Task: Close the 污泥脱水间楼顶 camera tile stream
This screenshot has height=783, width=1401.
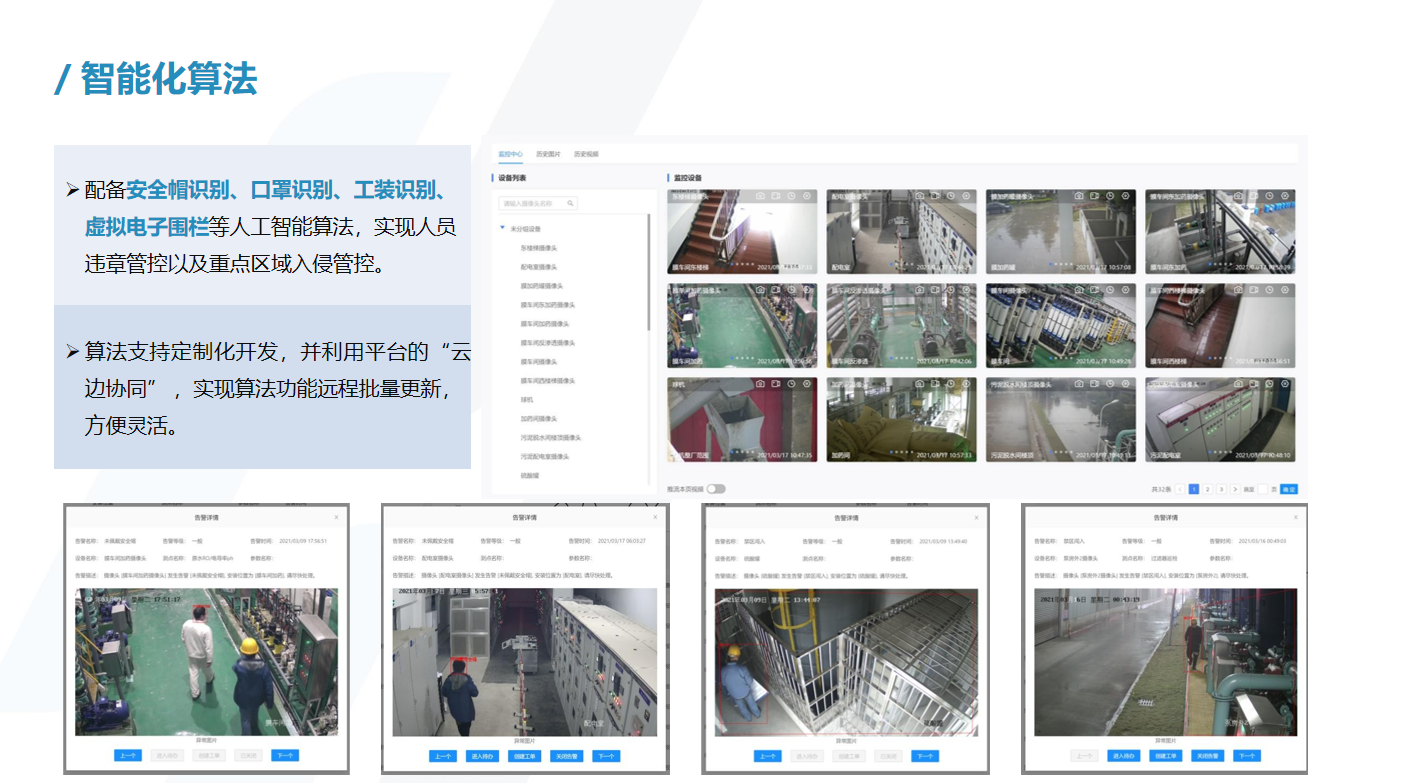Action: pos(1126,384)
